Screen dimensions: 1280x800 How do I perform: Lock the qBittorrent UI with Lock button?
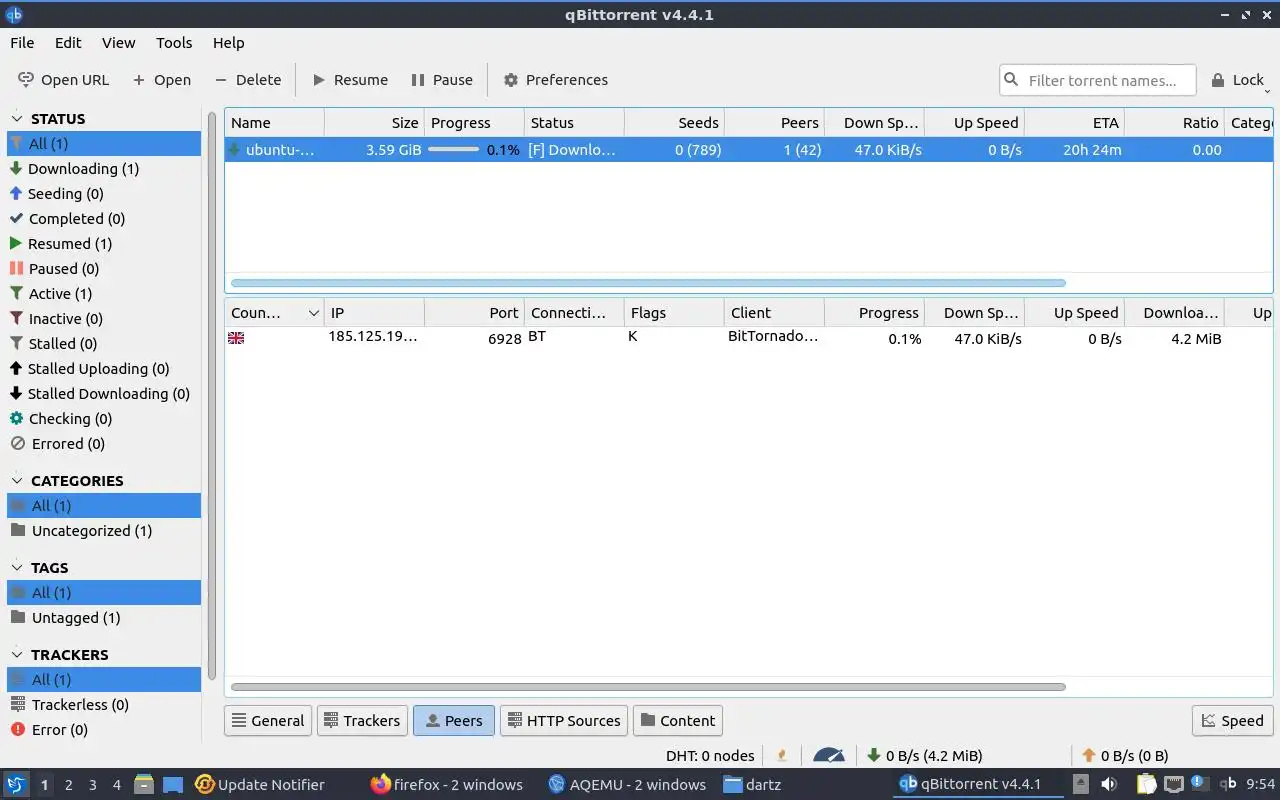coord(1238,80)
